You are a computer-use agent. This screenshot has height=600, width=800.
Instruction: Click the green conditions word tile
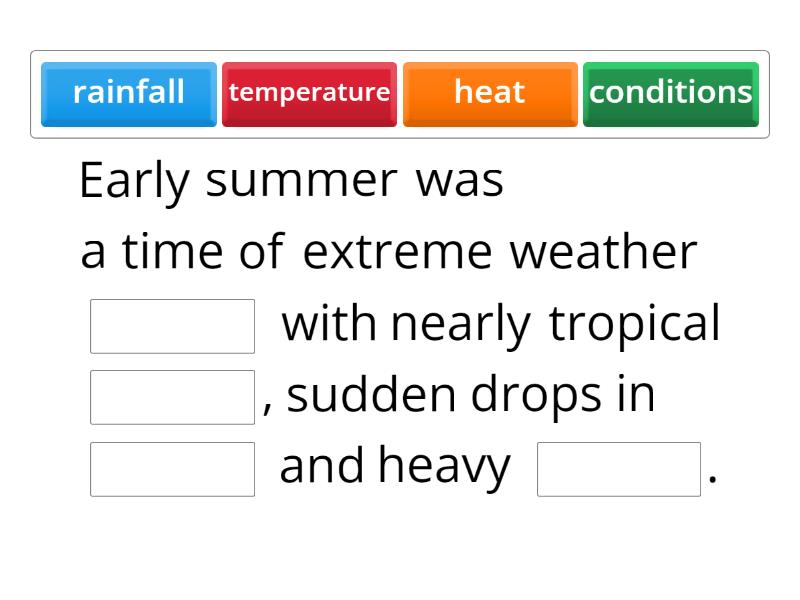[670, 94]
